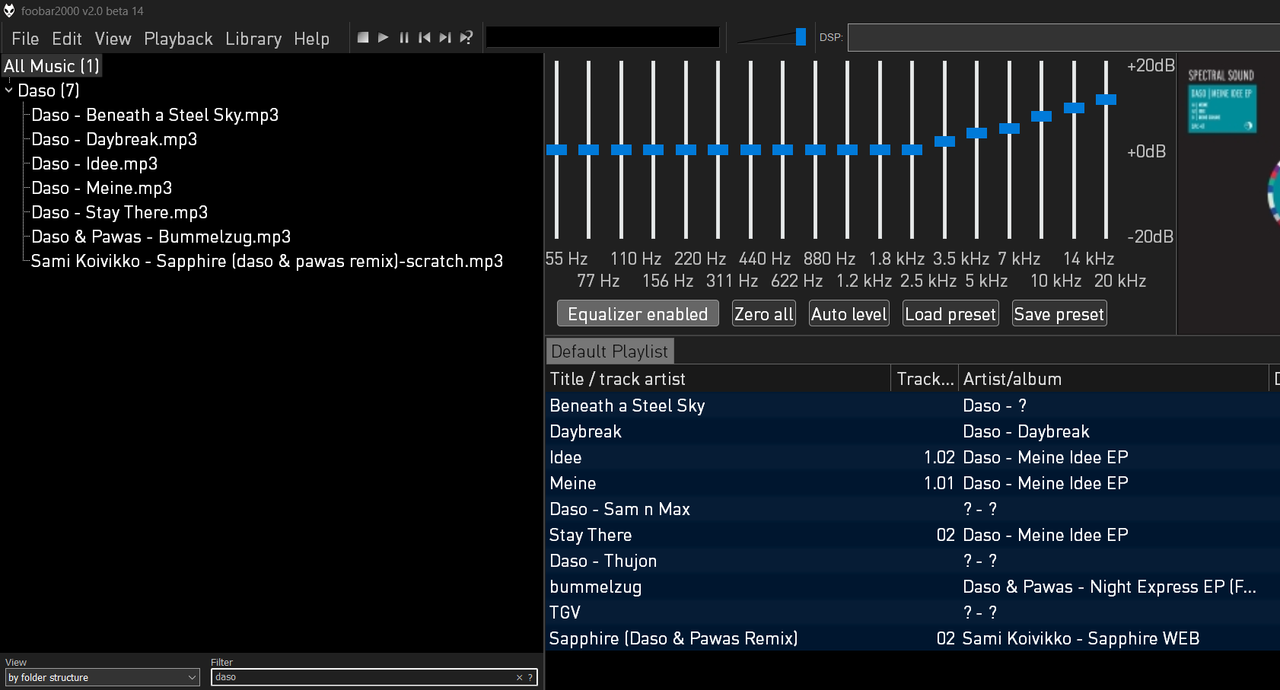Select the Default Playlist tab
This screenshot has height=690, width=1280.
[609, 351]
